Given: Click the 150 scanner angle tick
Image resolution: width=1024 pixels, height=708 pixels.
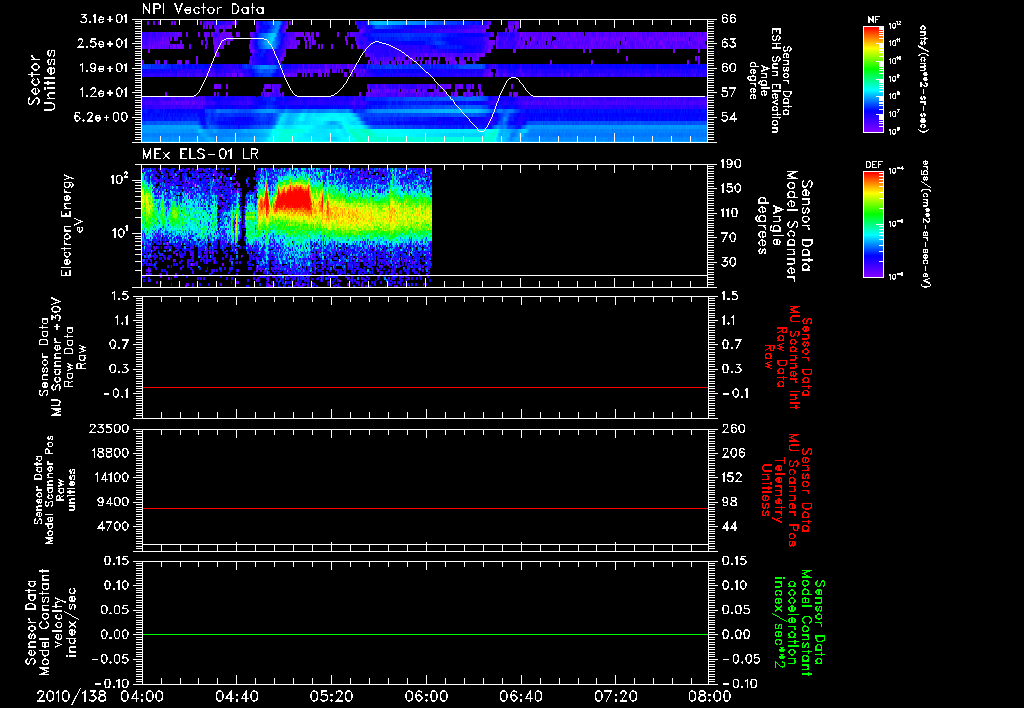Looking at the screenshot, I should [732, 189].
